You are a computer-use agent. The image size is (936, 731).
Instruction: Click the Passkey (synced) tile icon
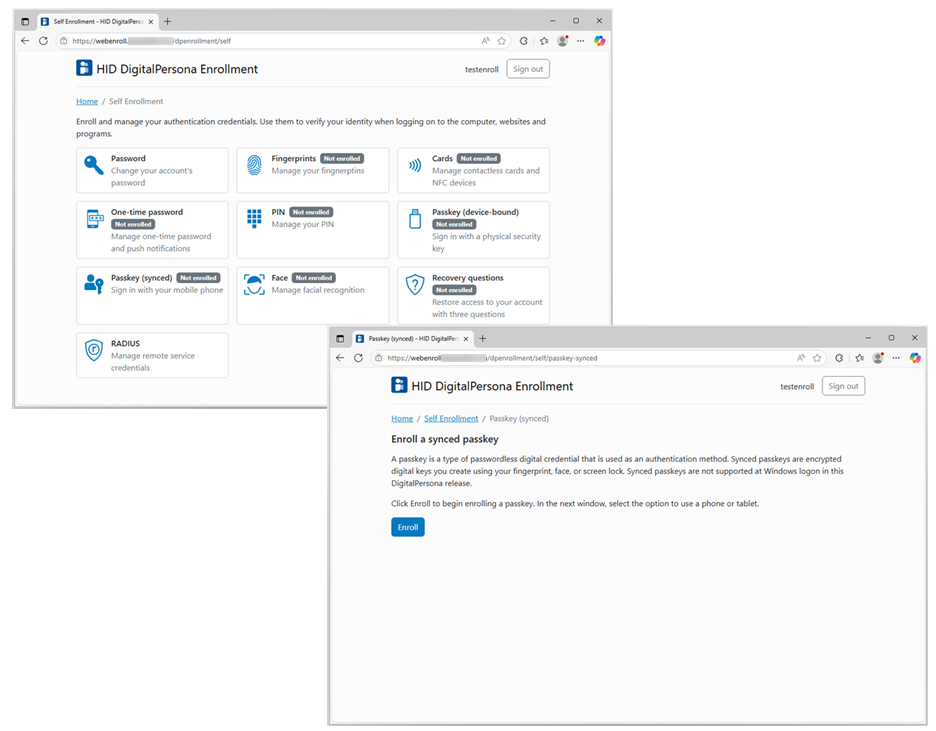click(94, 284)
